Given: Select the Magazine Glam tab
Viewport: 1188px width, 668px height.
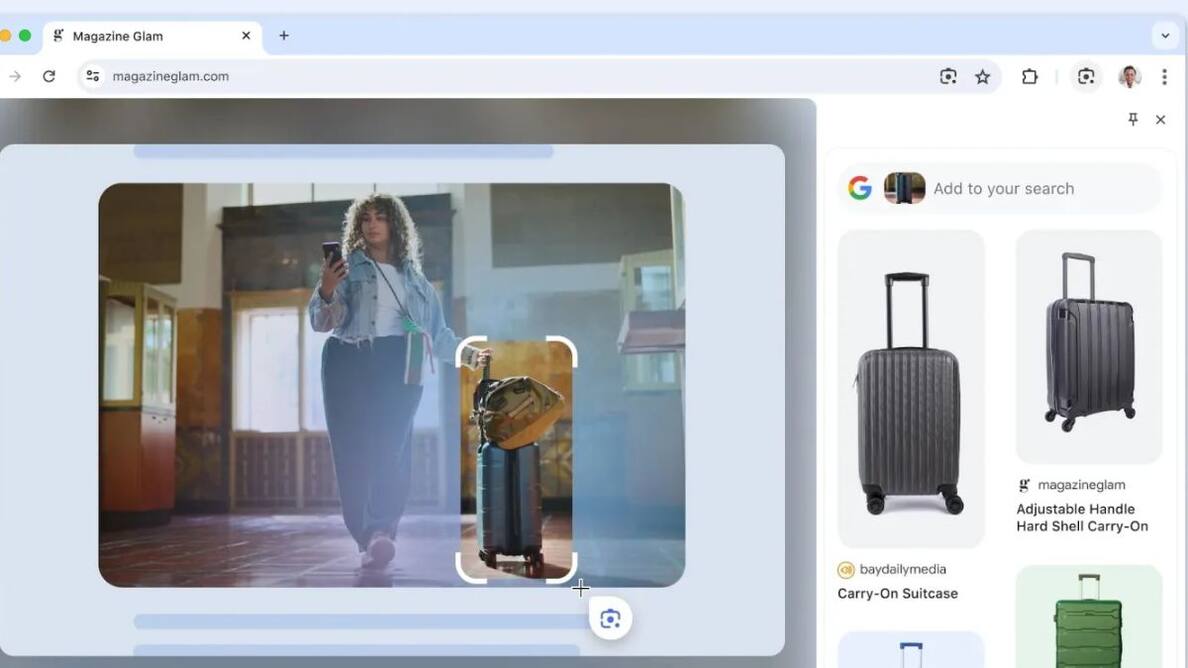Looking at the screenshot, I should (140, 36).
